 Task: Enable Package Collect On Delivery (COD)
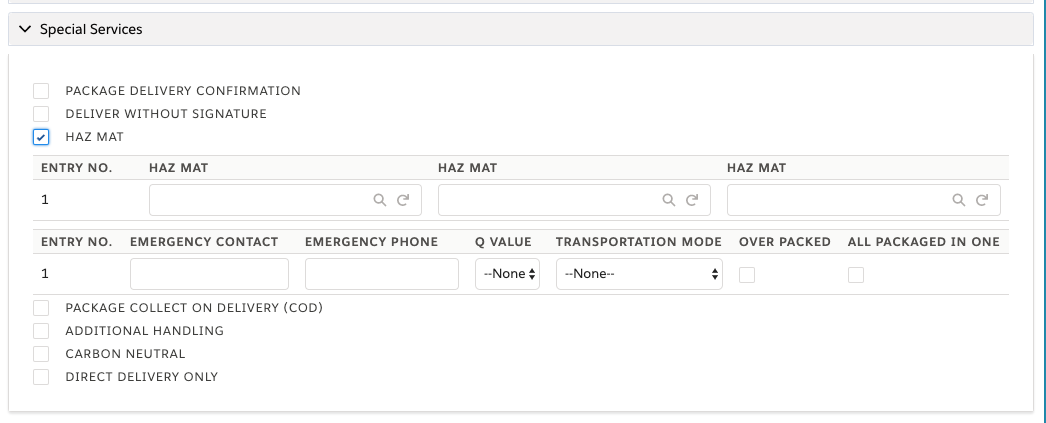[x=41, y=308]
